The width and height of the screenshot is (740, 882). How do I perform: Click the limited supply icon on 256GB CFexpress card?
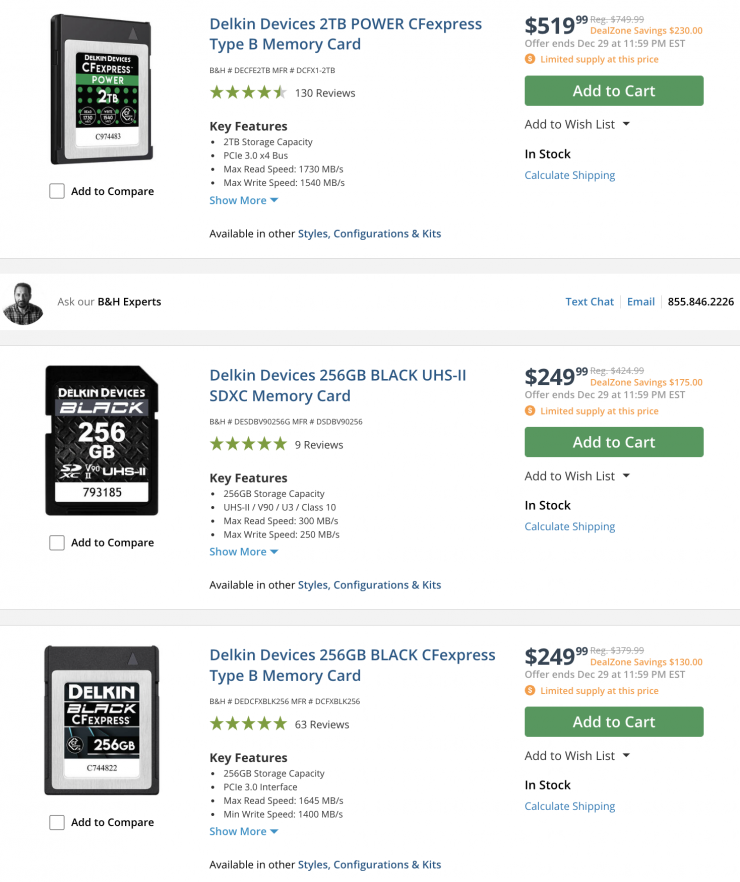[530, 691]
